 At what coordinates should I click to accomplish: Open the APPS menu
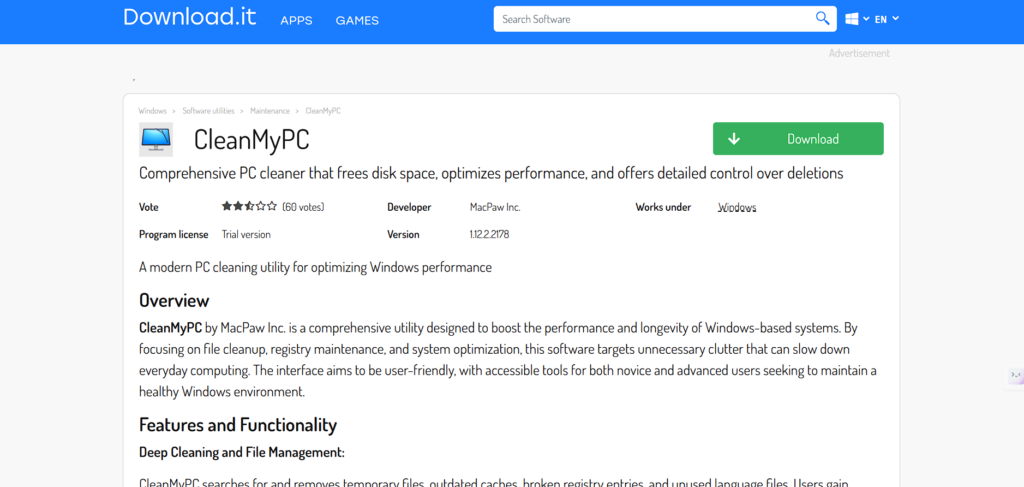click(296, 20)
